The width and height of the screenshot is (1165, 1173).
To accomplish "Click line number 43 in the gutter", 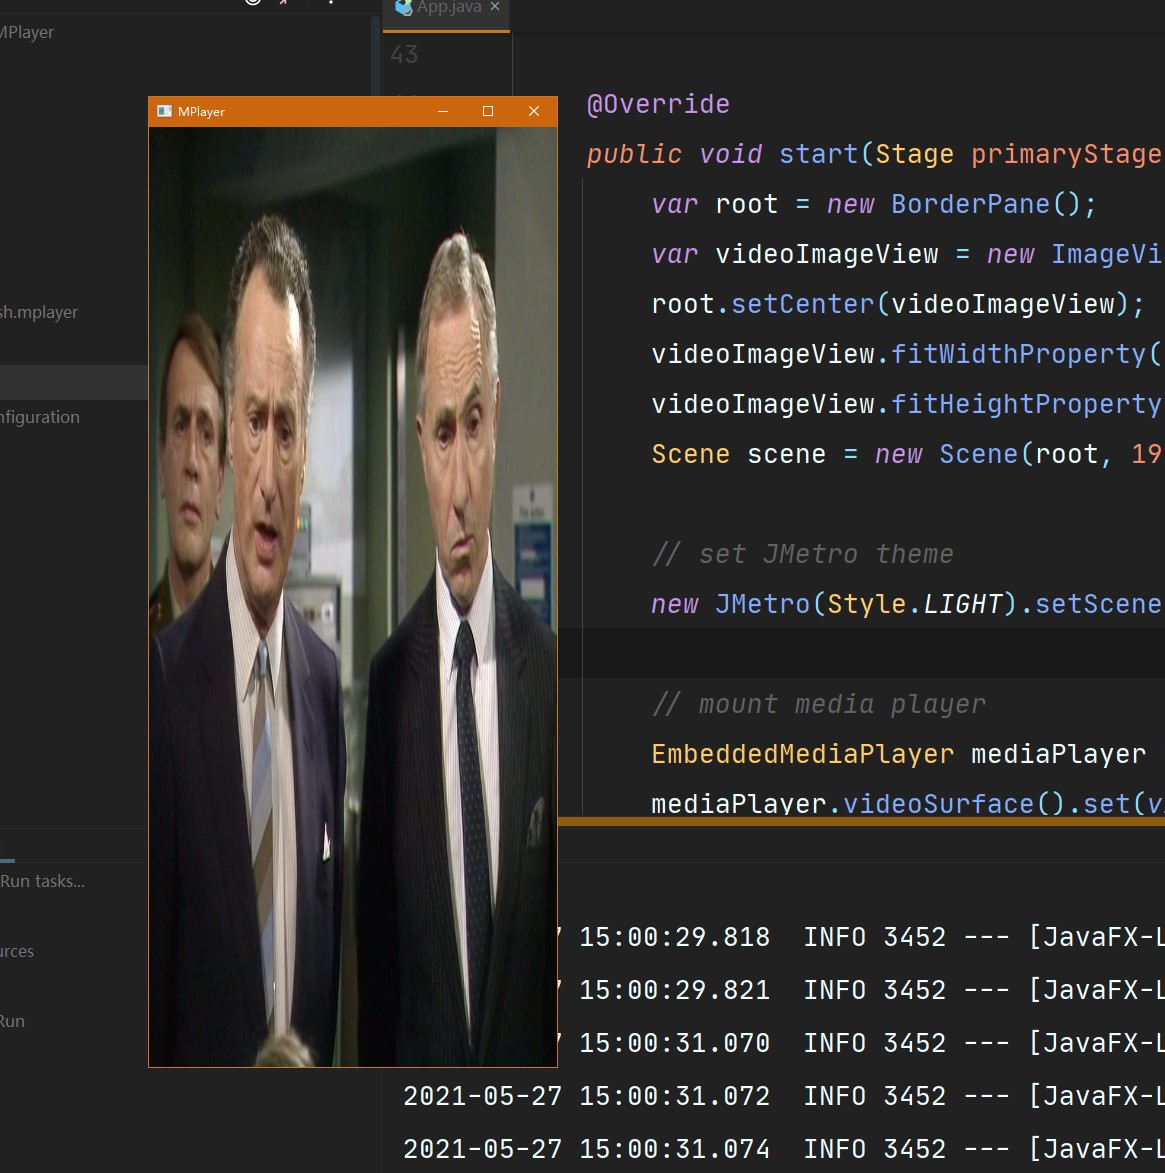I will tap(404, 55).
